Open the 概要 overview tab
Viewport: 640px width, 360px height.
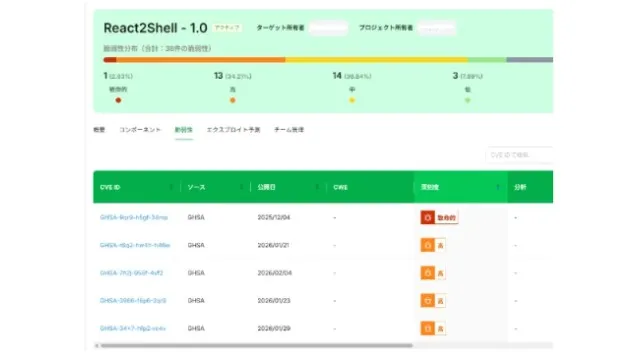pos(99,130)
